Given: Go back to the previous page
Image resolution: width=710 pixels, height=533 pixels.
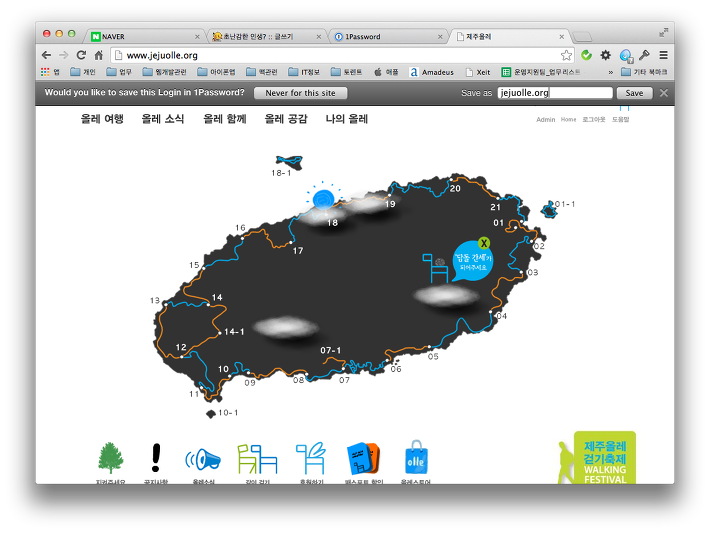Looking at the screenshot, I should coord(46,55).
